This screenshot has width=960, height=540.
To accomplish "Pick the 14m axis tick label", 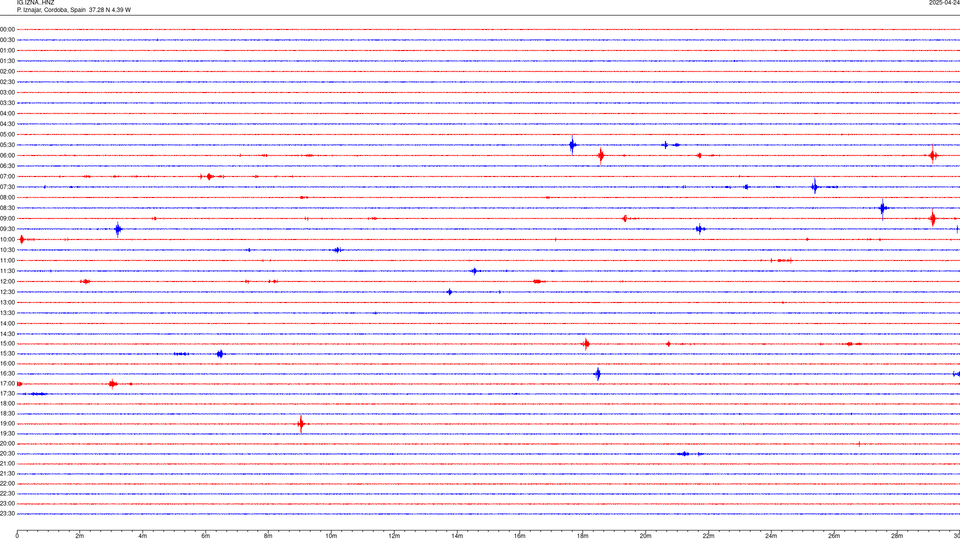I will click(457, 536).
